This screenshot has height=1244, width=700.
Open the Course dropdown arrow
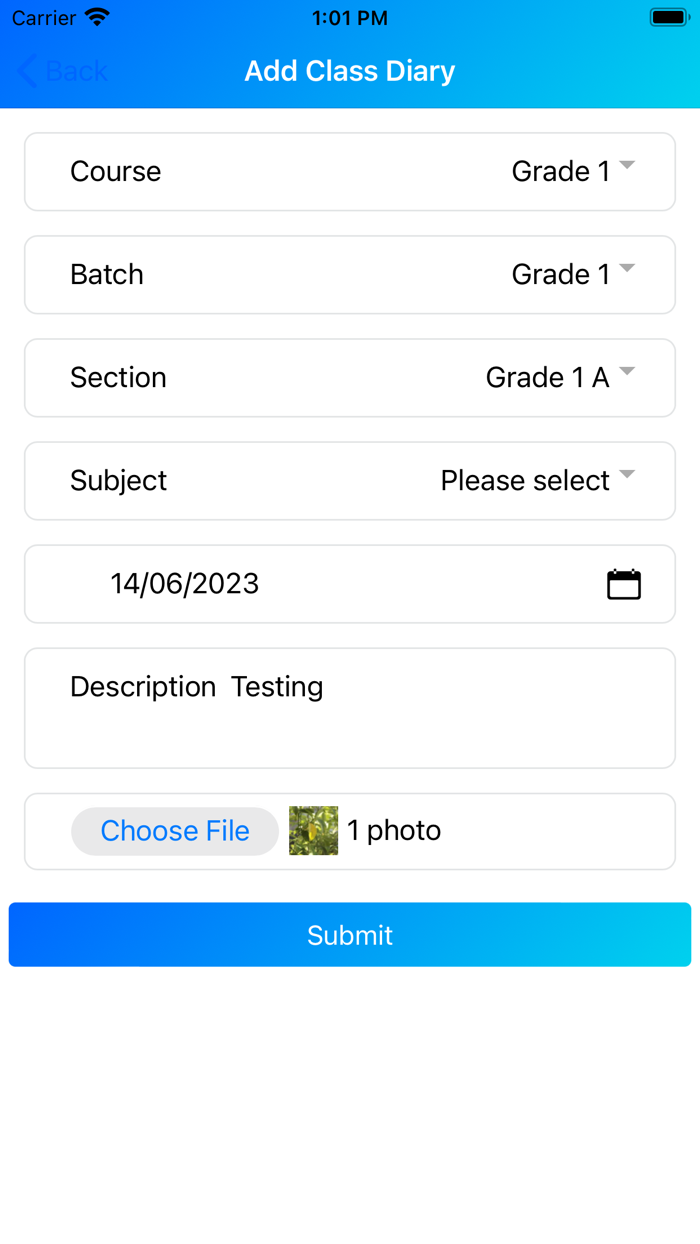(627, 166)
